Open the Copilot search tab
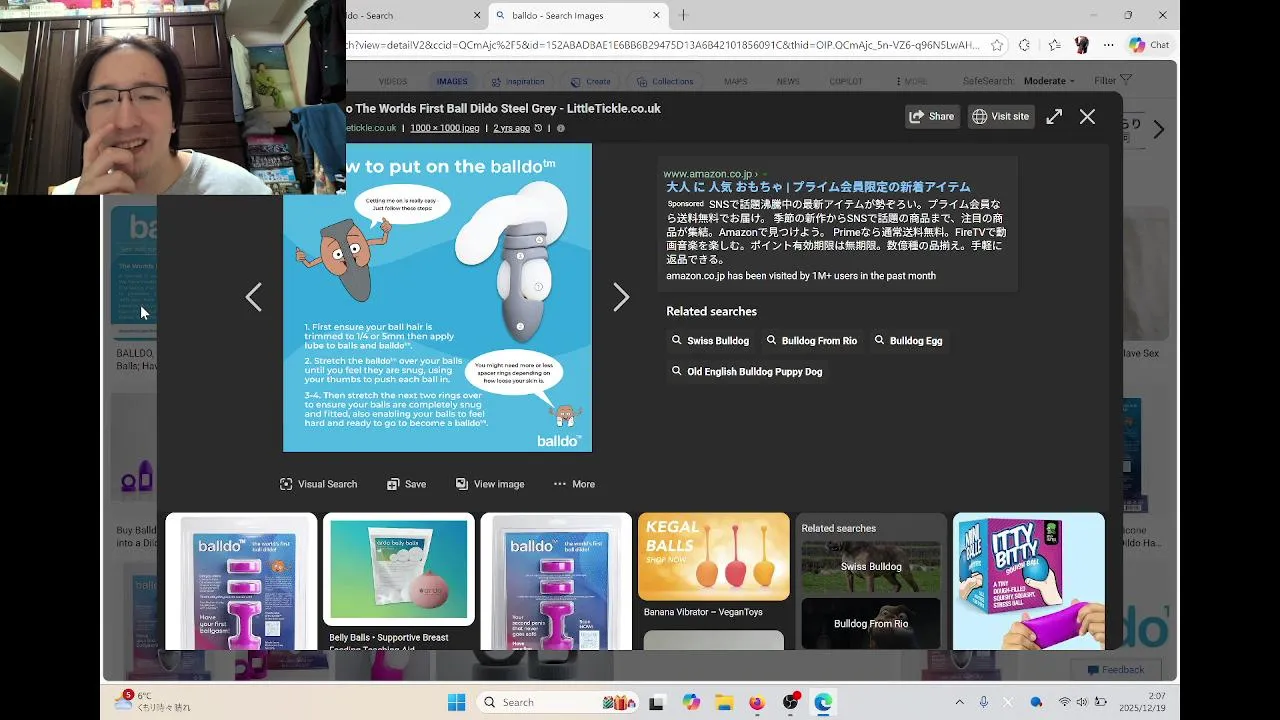 [846, 82]
